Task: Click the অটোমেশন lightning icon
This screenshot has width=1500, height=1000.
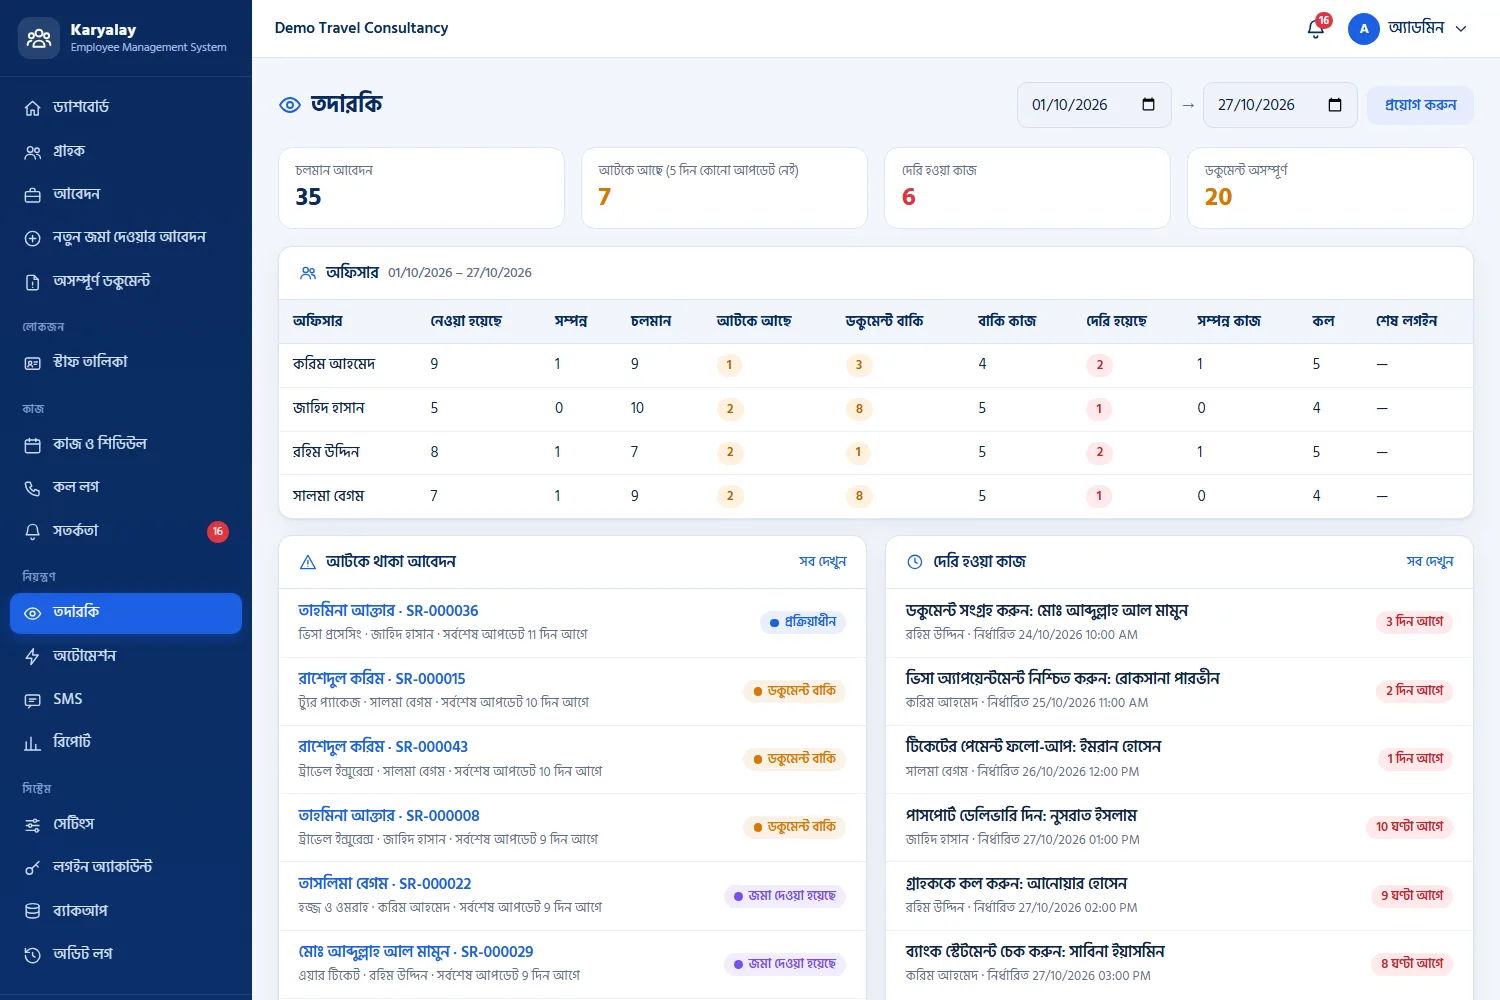Action: [x=33, y=657]
